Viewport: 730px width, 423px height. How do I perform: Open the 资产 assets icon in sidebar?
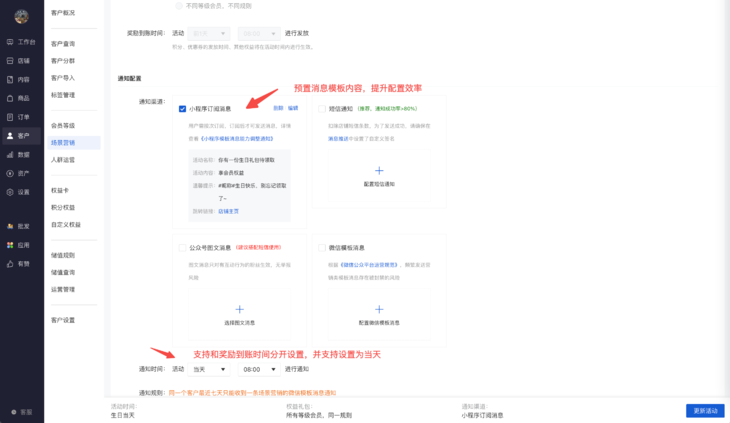[10, 173]
